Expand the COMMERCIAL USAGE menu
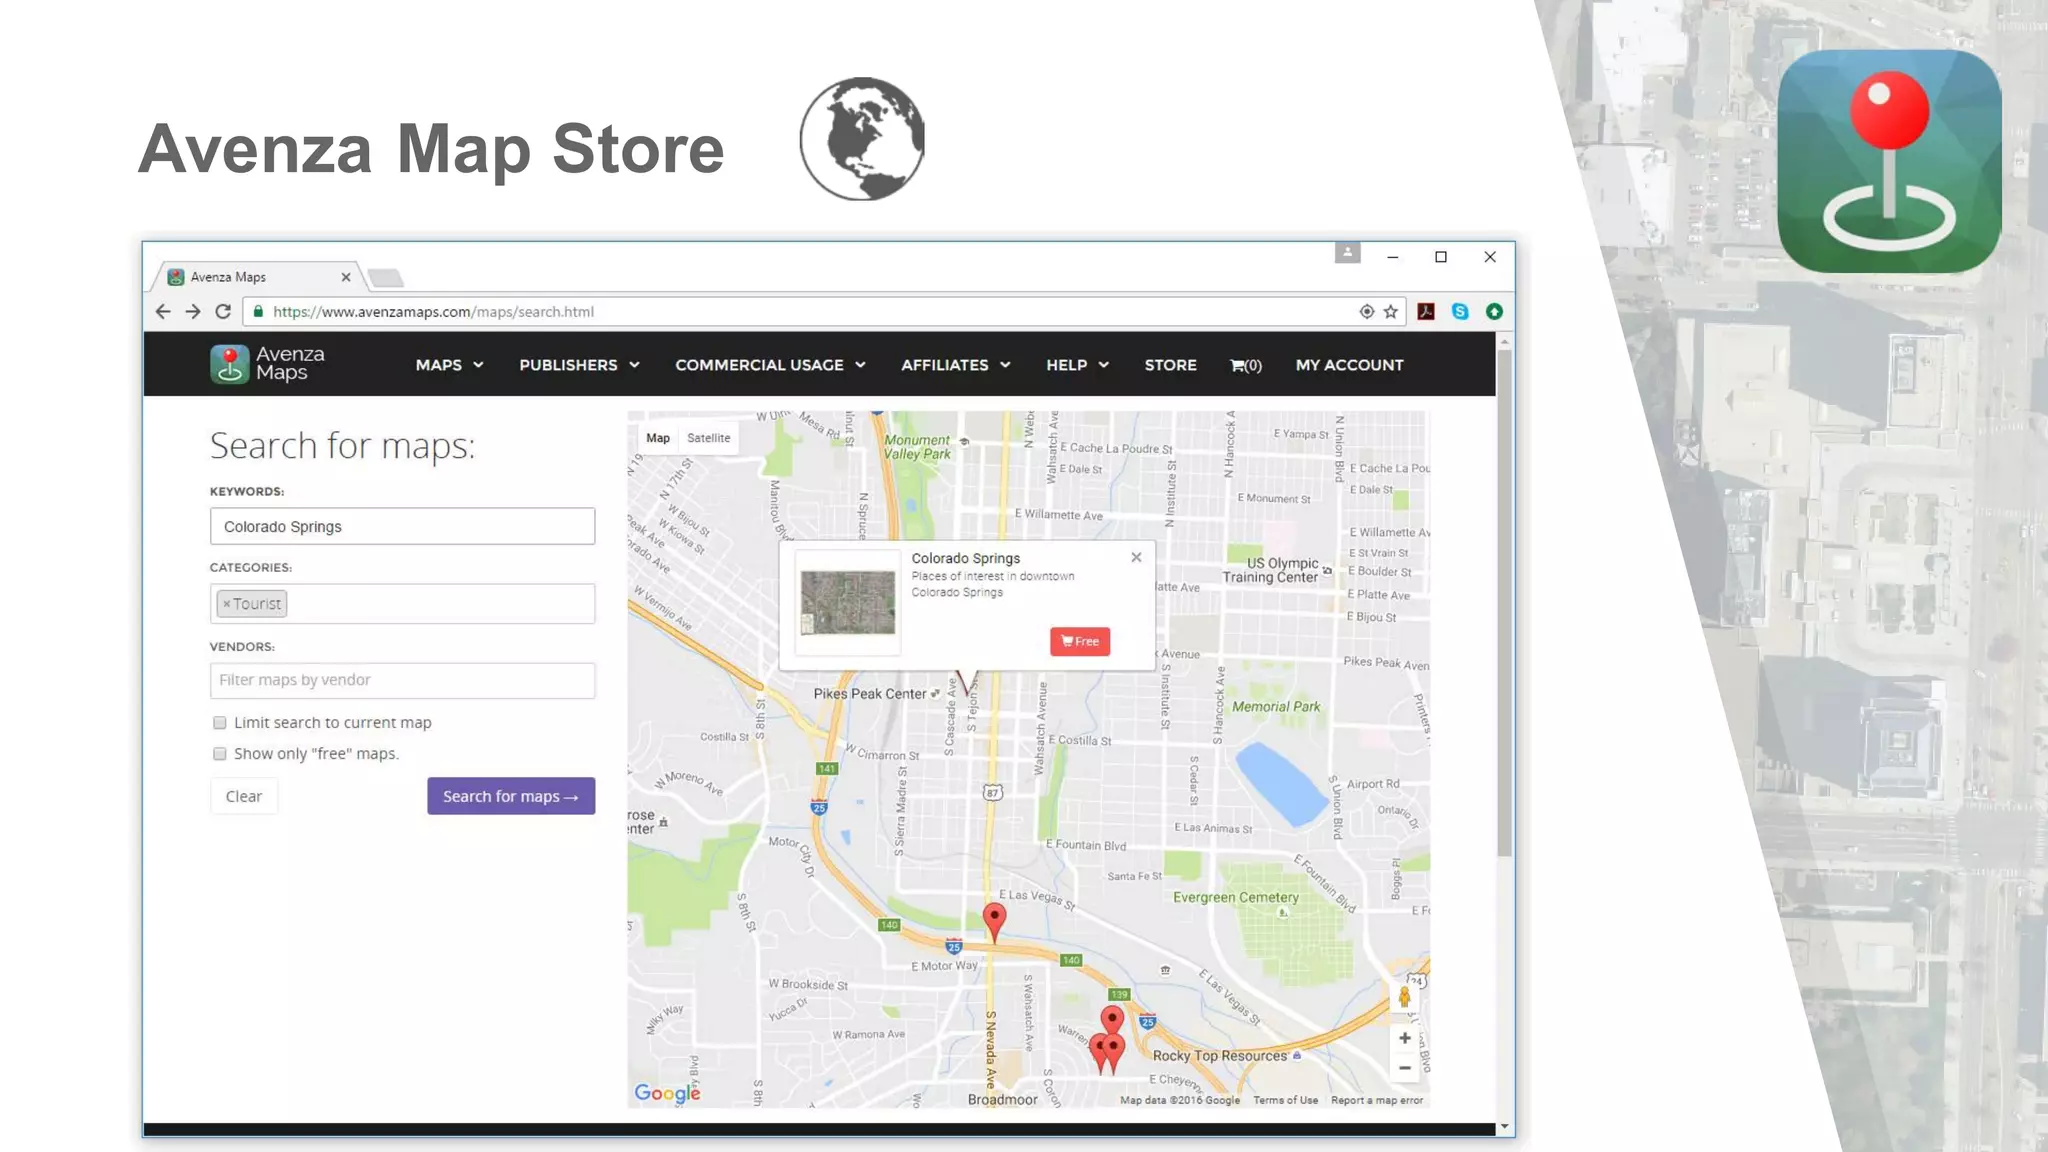2048x1152 pixels. (x=770, y=365)
